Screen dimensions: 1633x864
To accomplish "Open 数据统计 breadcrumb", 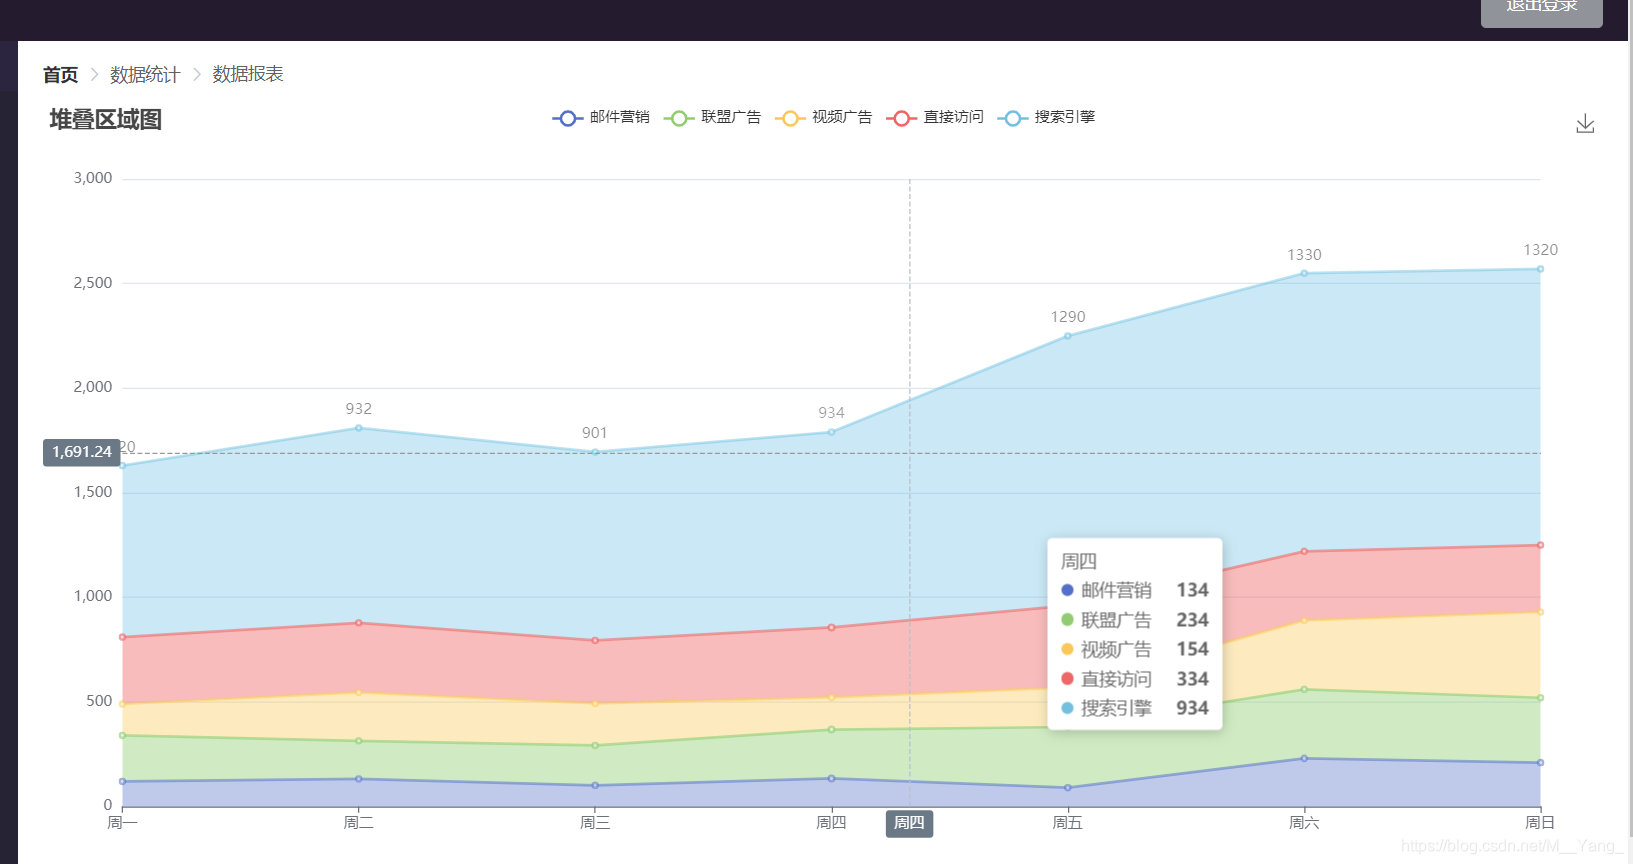I will pyautogui.click(x=145, y=75).
